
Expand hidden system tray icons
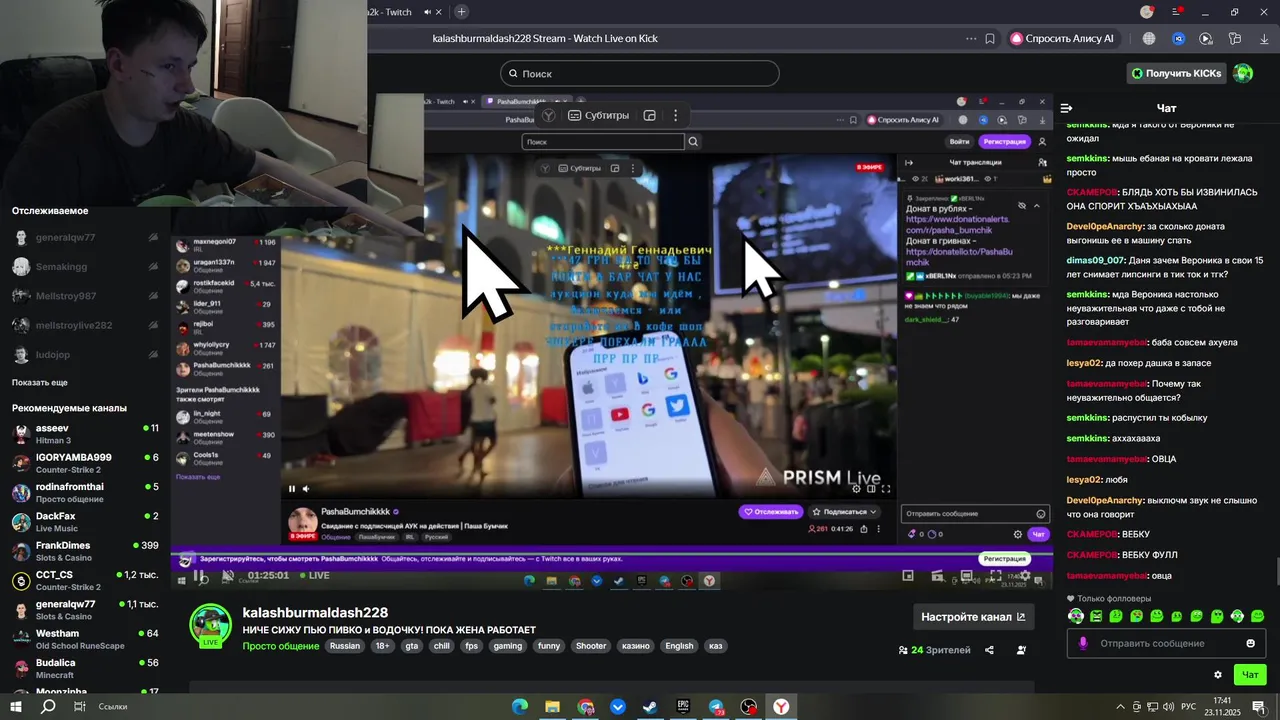pos(1120,707)
